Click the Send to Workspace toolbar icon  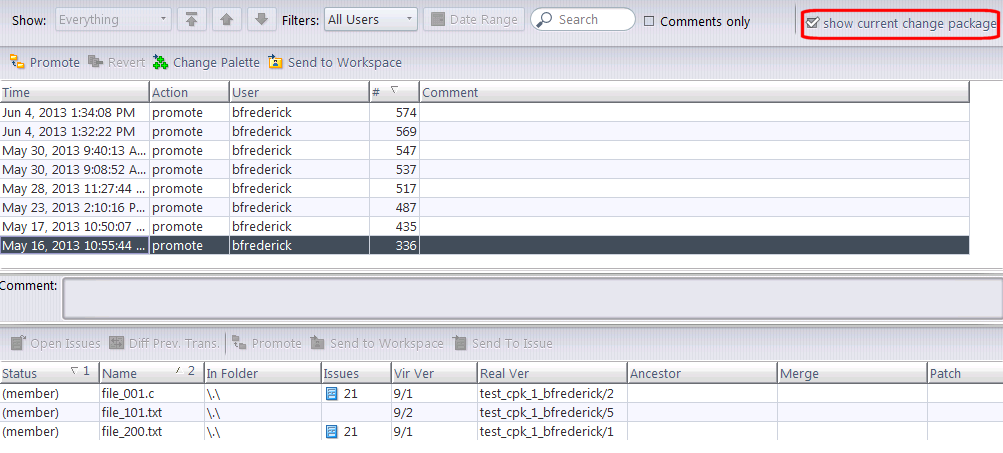coord(276,62)
